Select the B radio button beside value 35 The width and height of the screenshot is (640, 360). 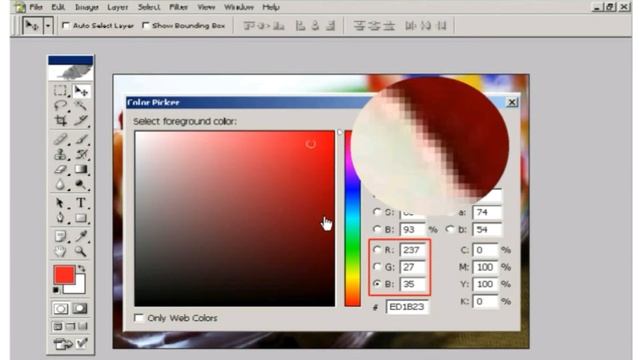377,284
